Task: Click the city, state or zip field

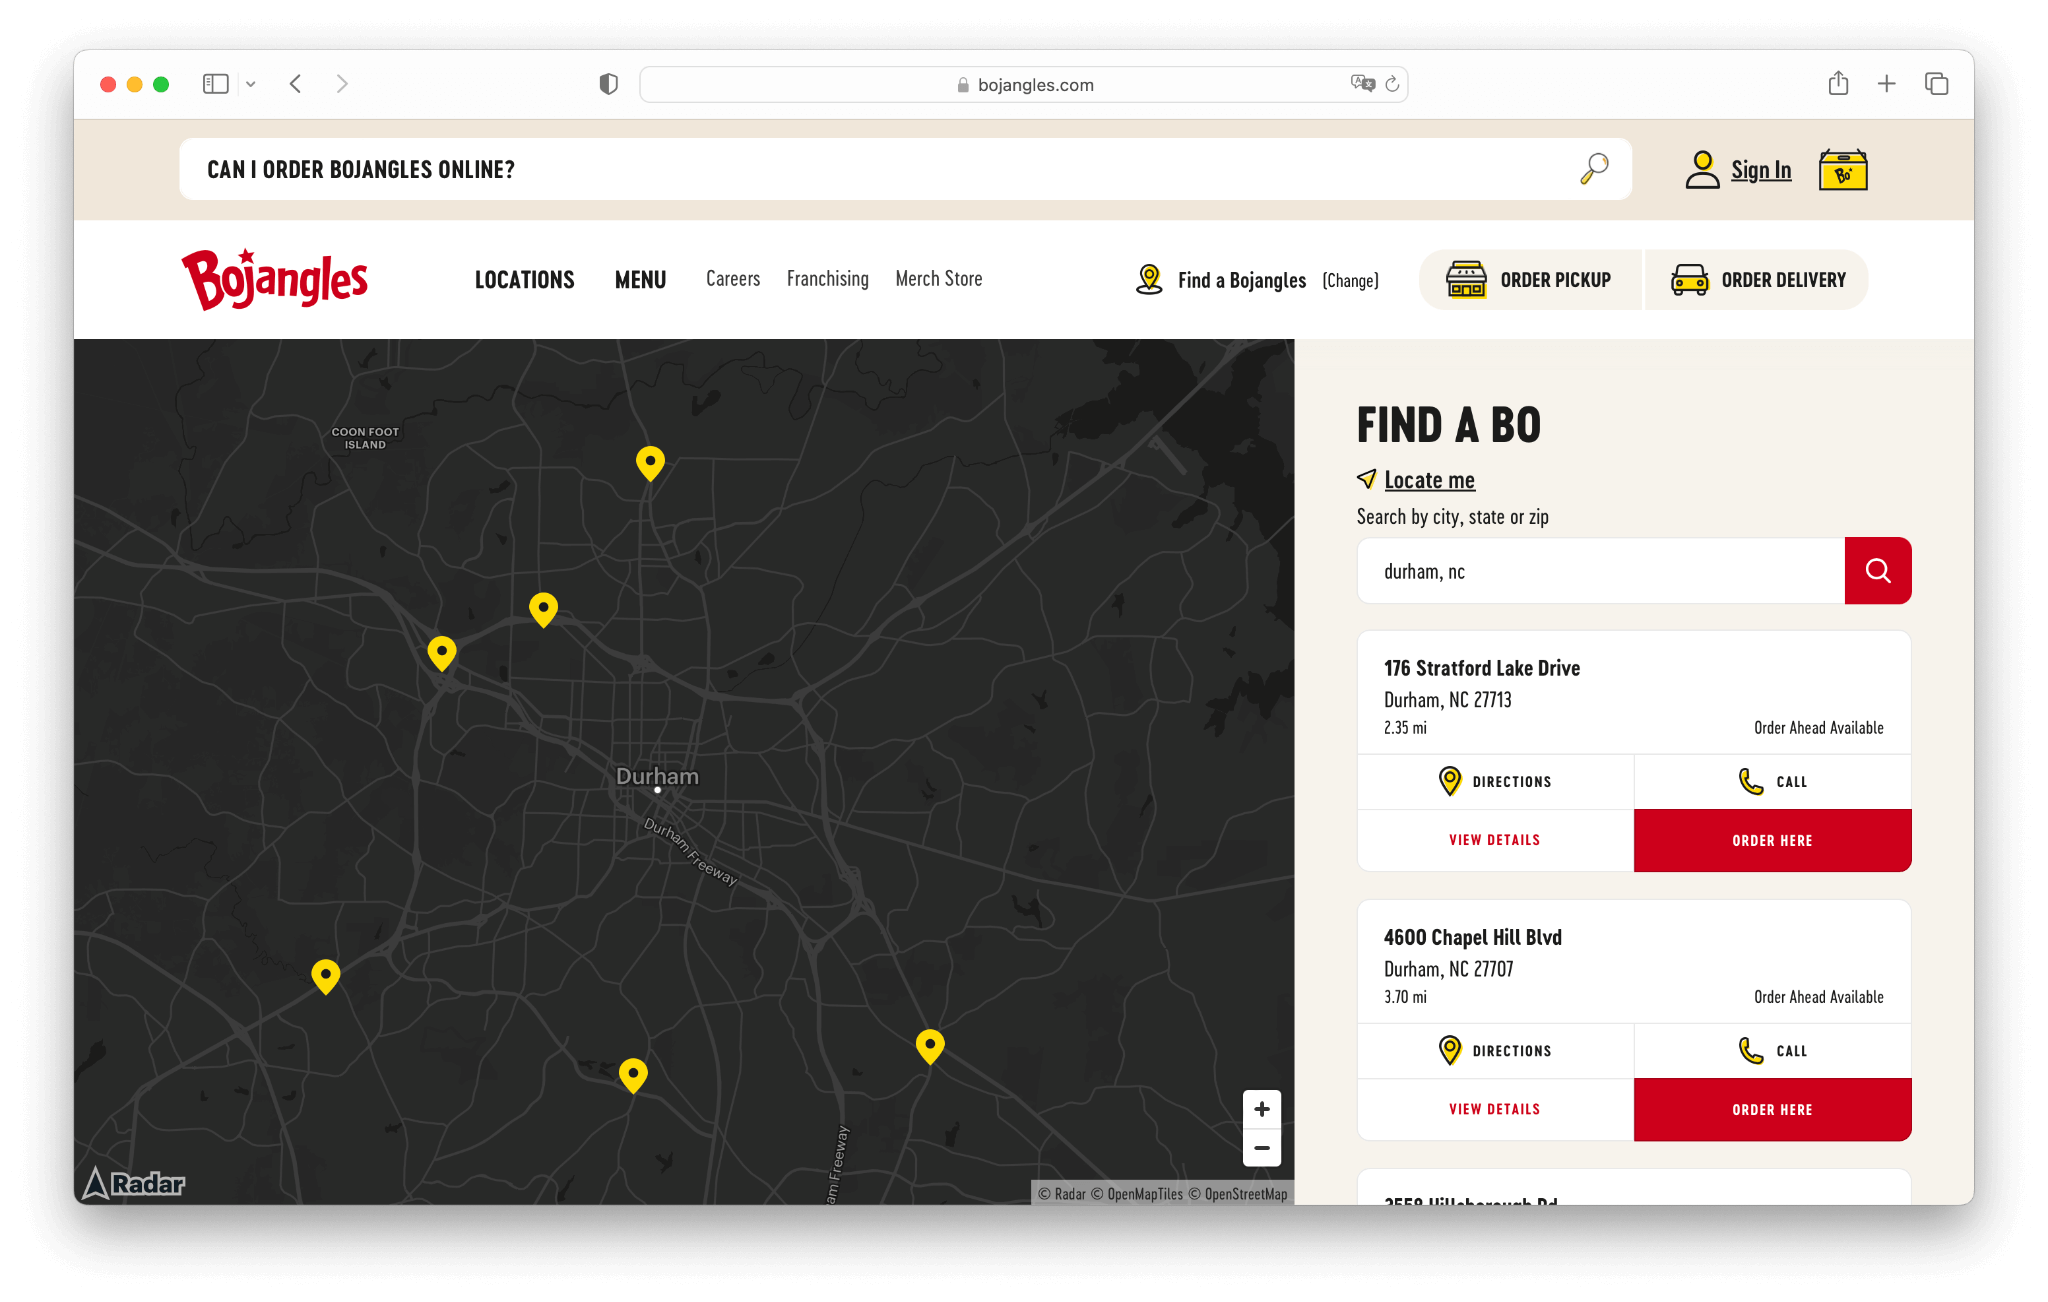Action: pos(1600,571)
